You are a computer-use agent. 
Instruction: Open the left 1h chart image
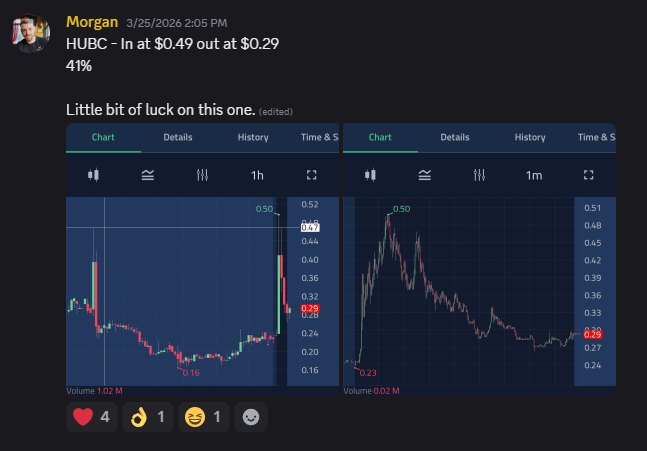click(202, 260)
